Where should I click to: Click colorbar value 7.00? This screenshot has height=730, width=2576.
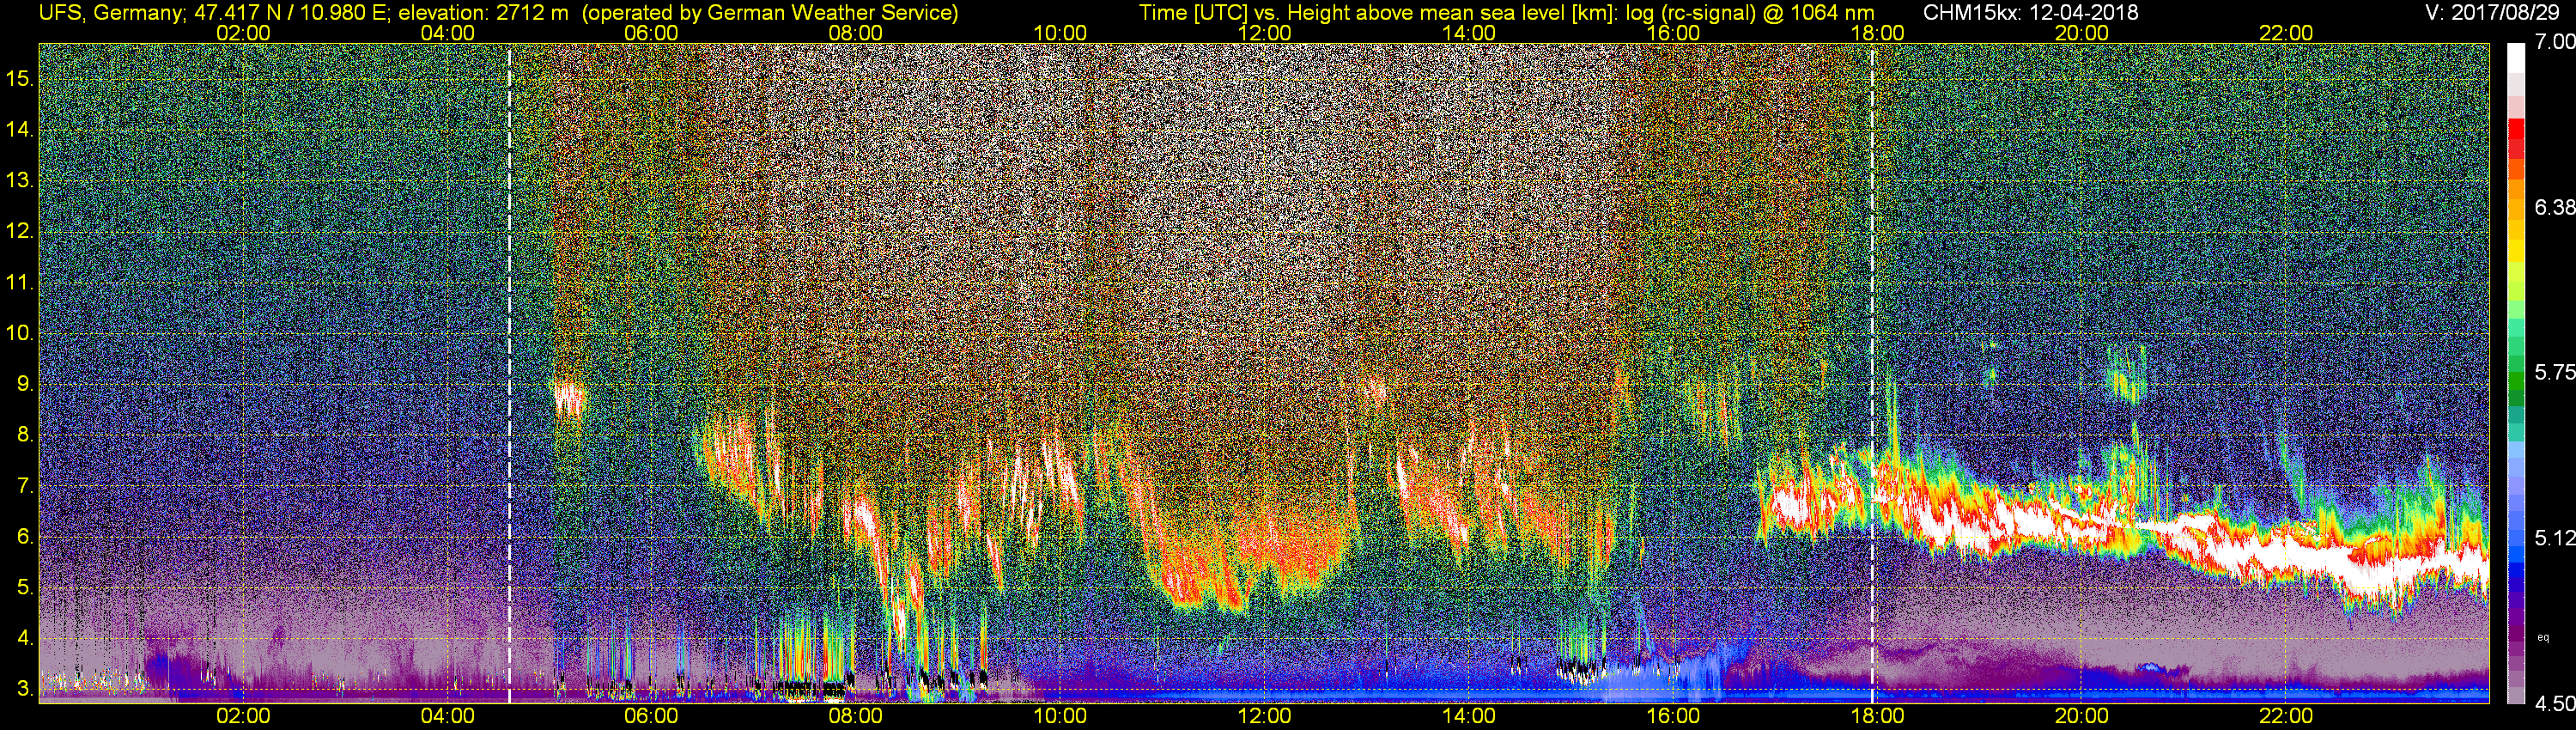[2554, 41]
